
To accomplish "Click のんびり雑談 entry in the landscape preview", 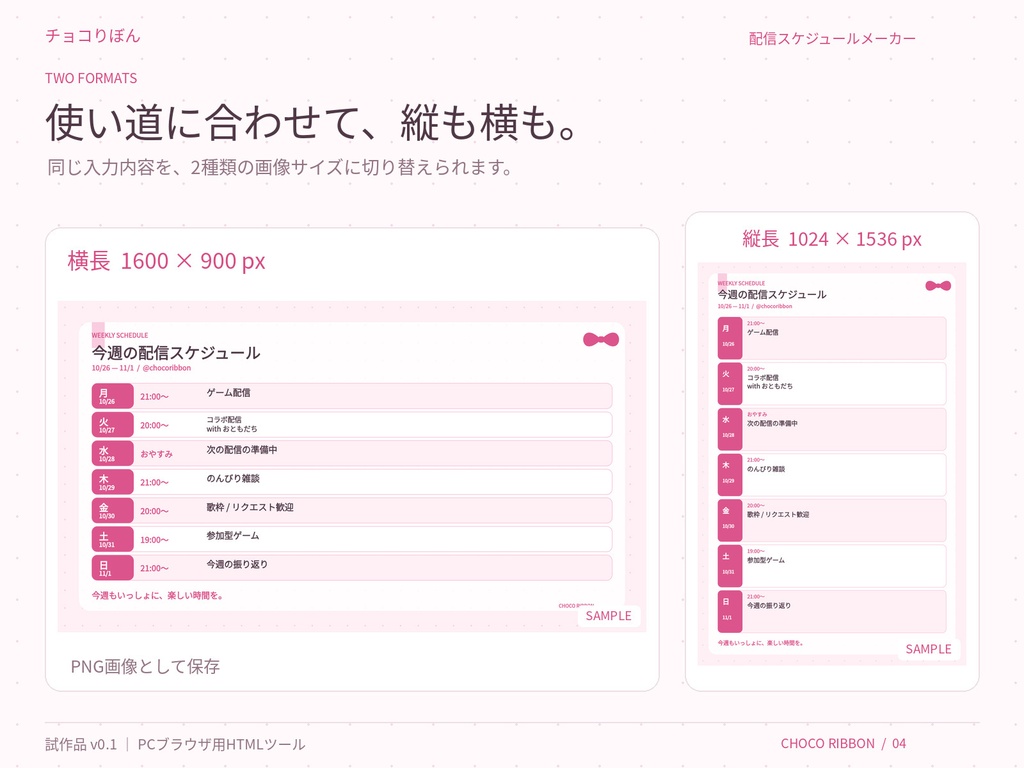I will pos(233,479).
